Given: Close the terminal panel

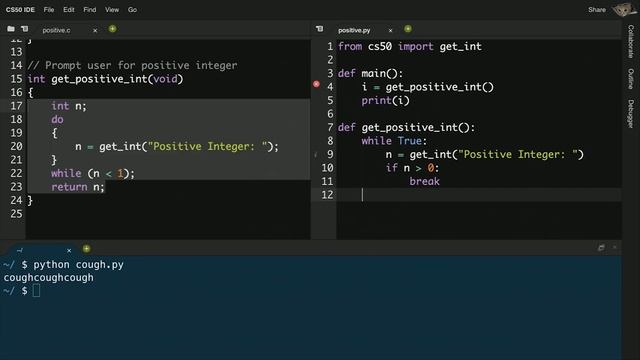Looking at the screenshot, I should [x=615, y=247].
